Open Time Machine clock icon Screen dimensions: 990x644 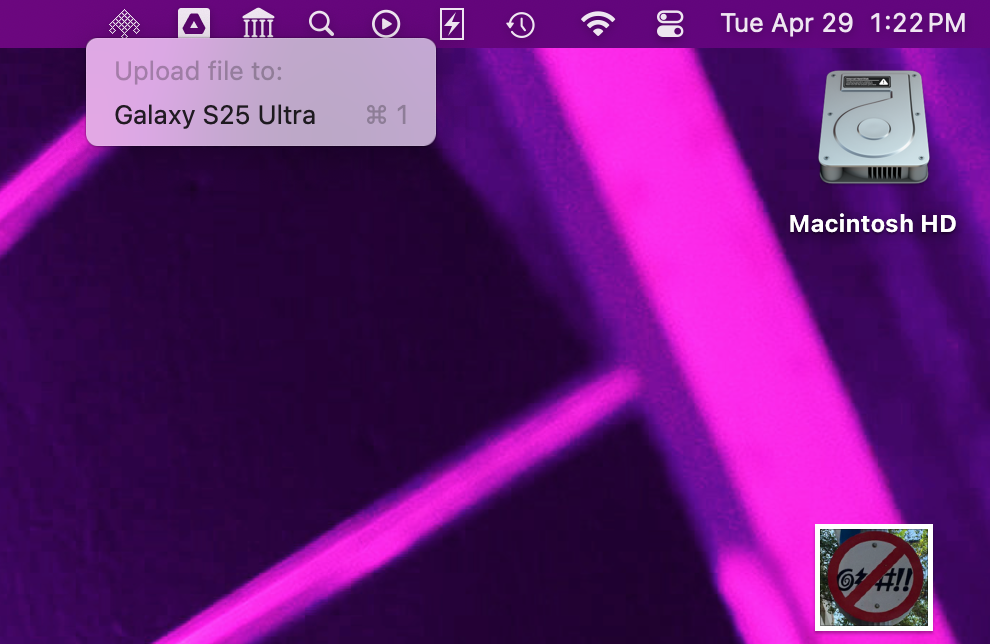coord(520,25)
